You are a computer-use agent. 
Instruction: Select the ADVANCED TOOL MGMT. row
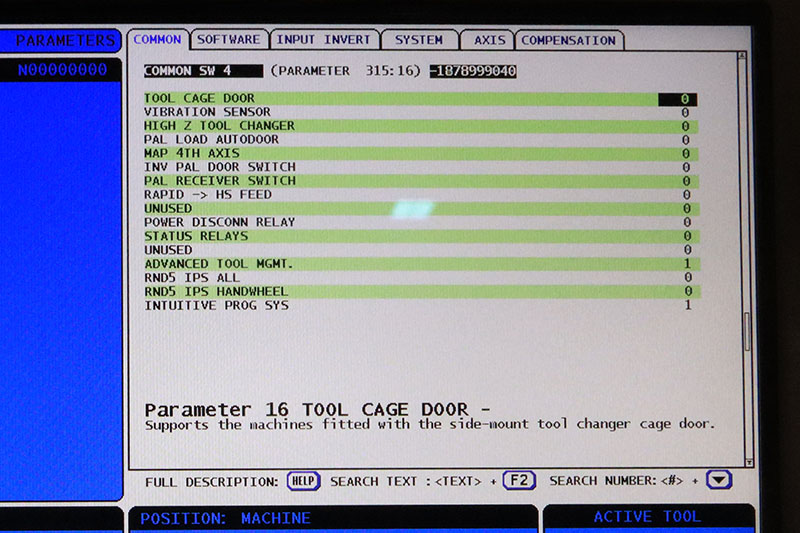[x=421, y=264]
